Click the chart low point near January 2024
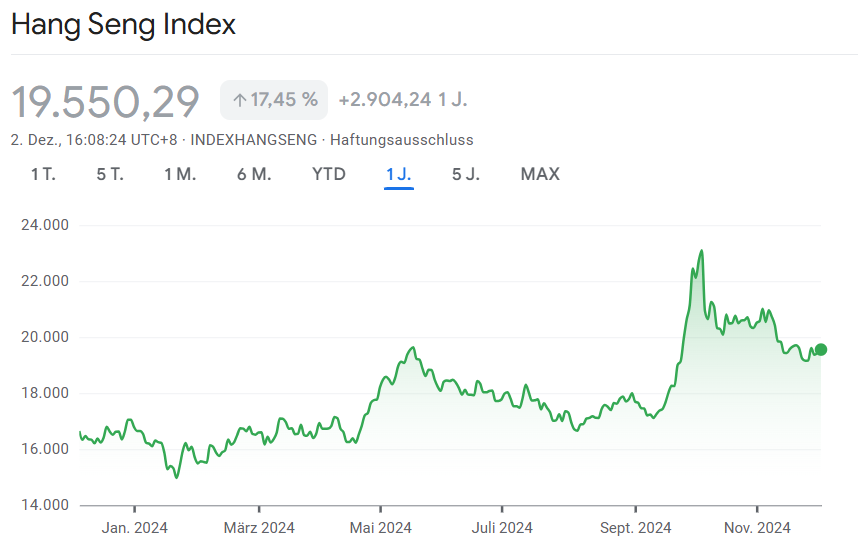 tap(176, 478)
